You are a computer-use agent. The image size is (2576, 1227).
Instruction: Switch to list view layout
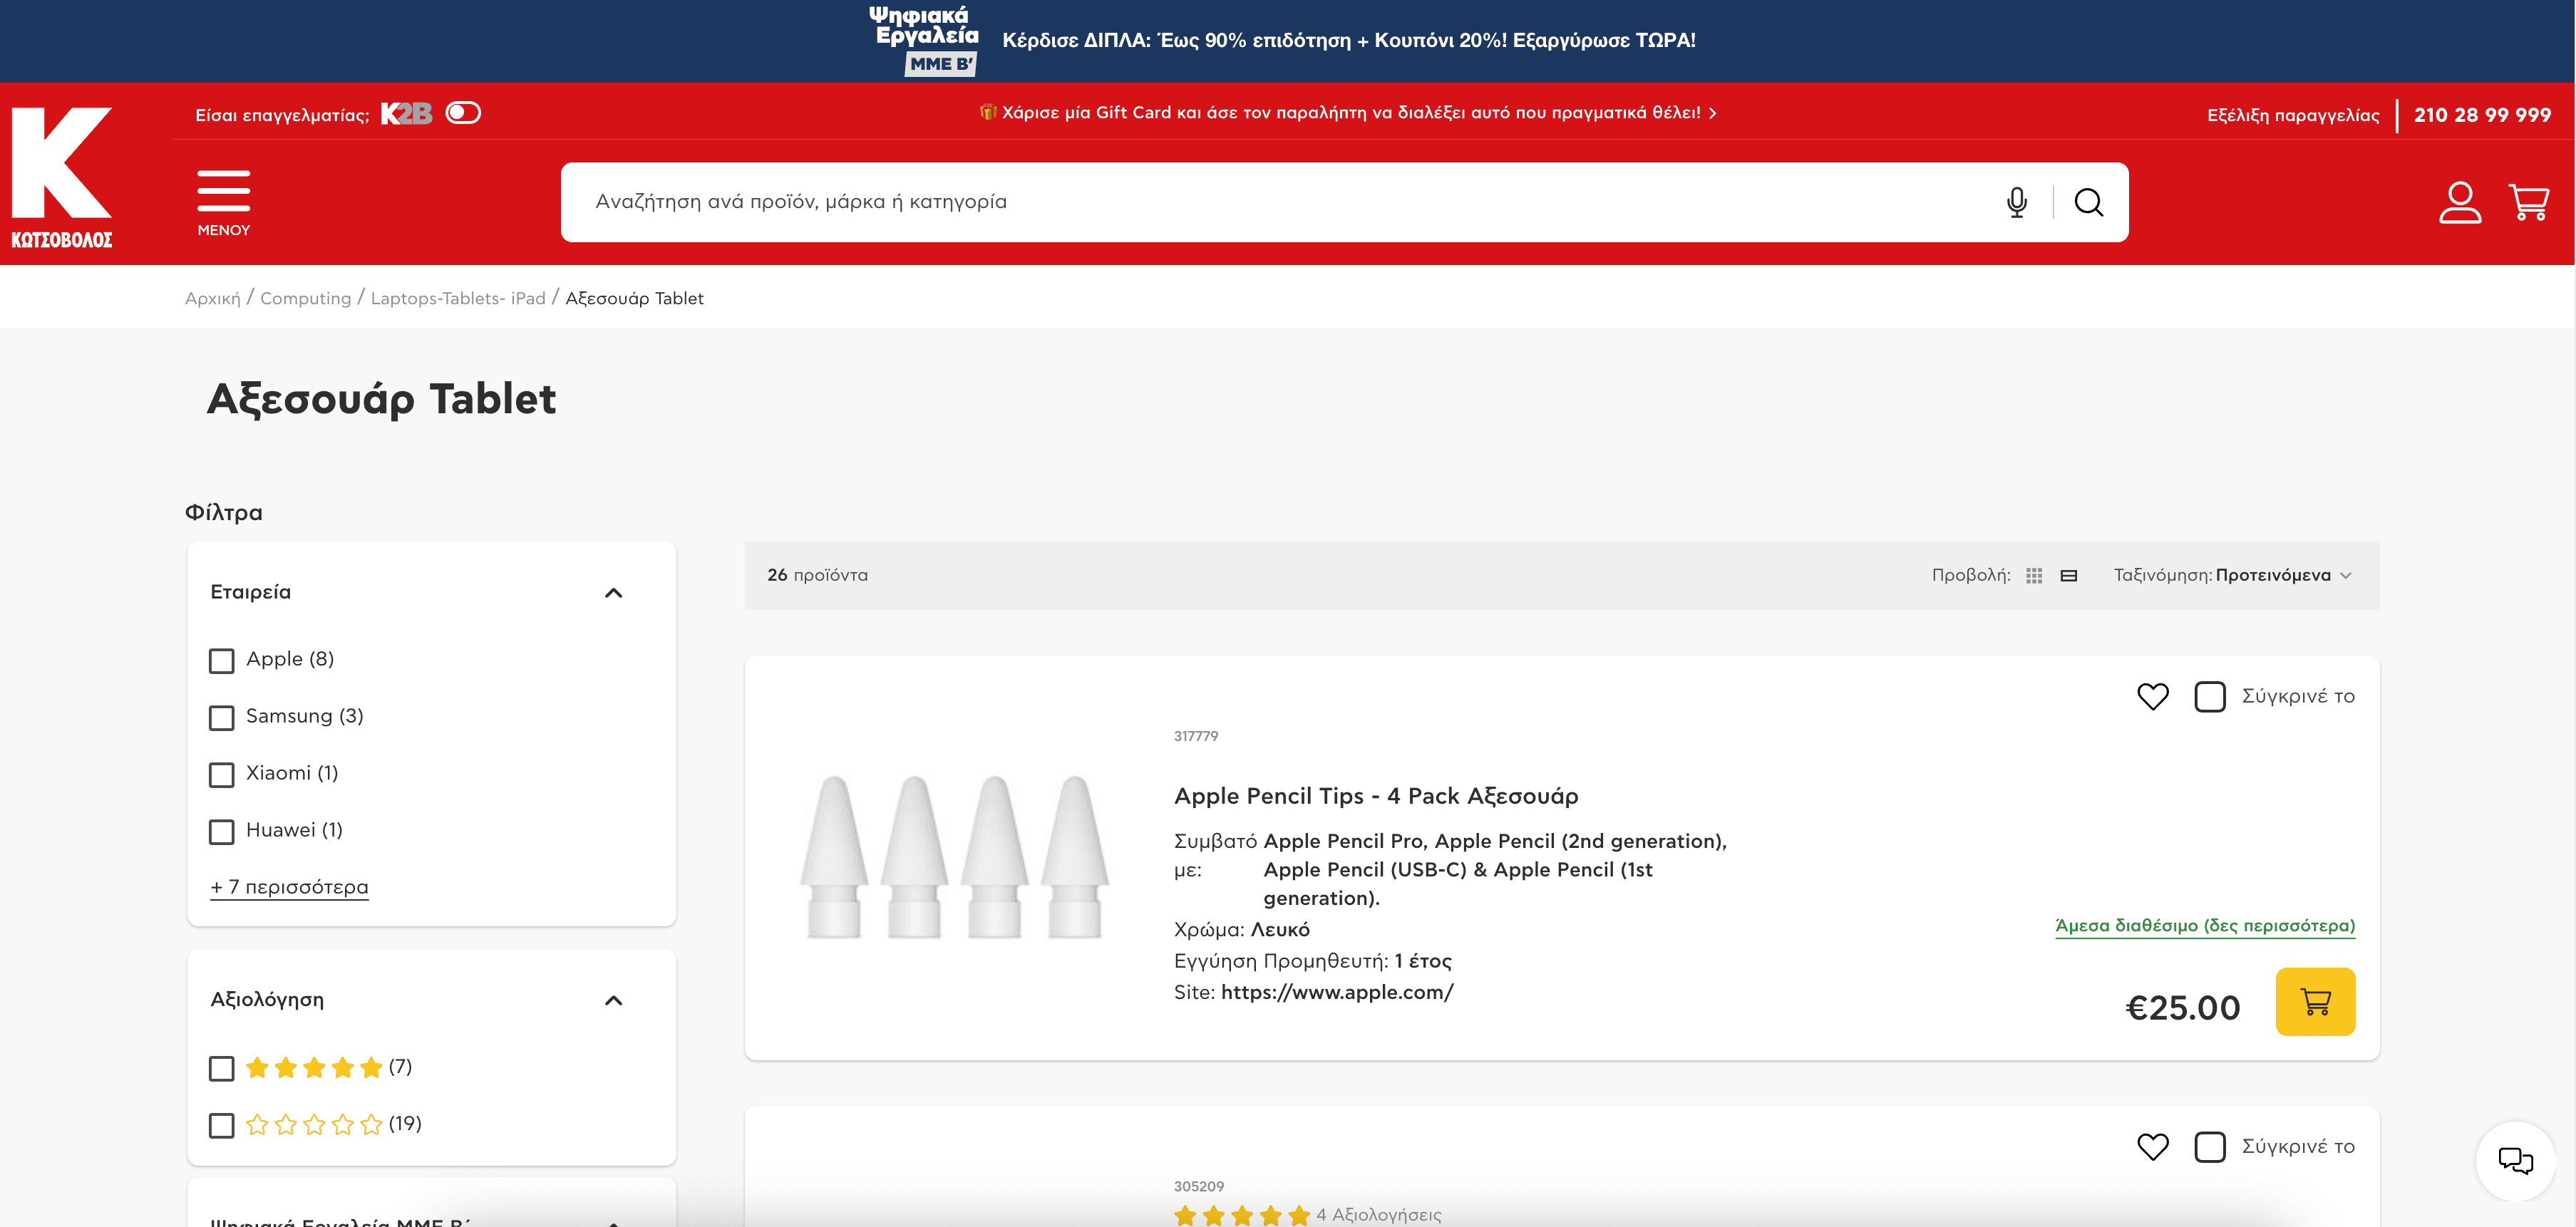click(2069, 576)
